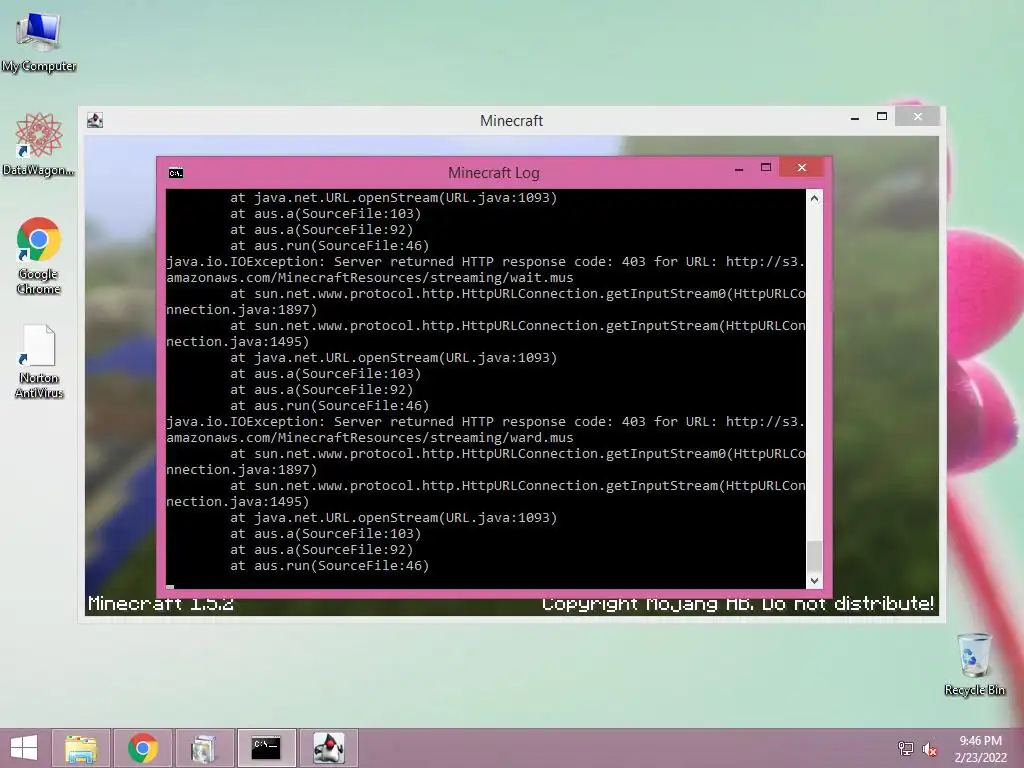Click the last aus.run(SourceFile:46) line

329,566
